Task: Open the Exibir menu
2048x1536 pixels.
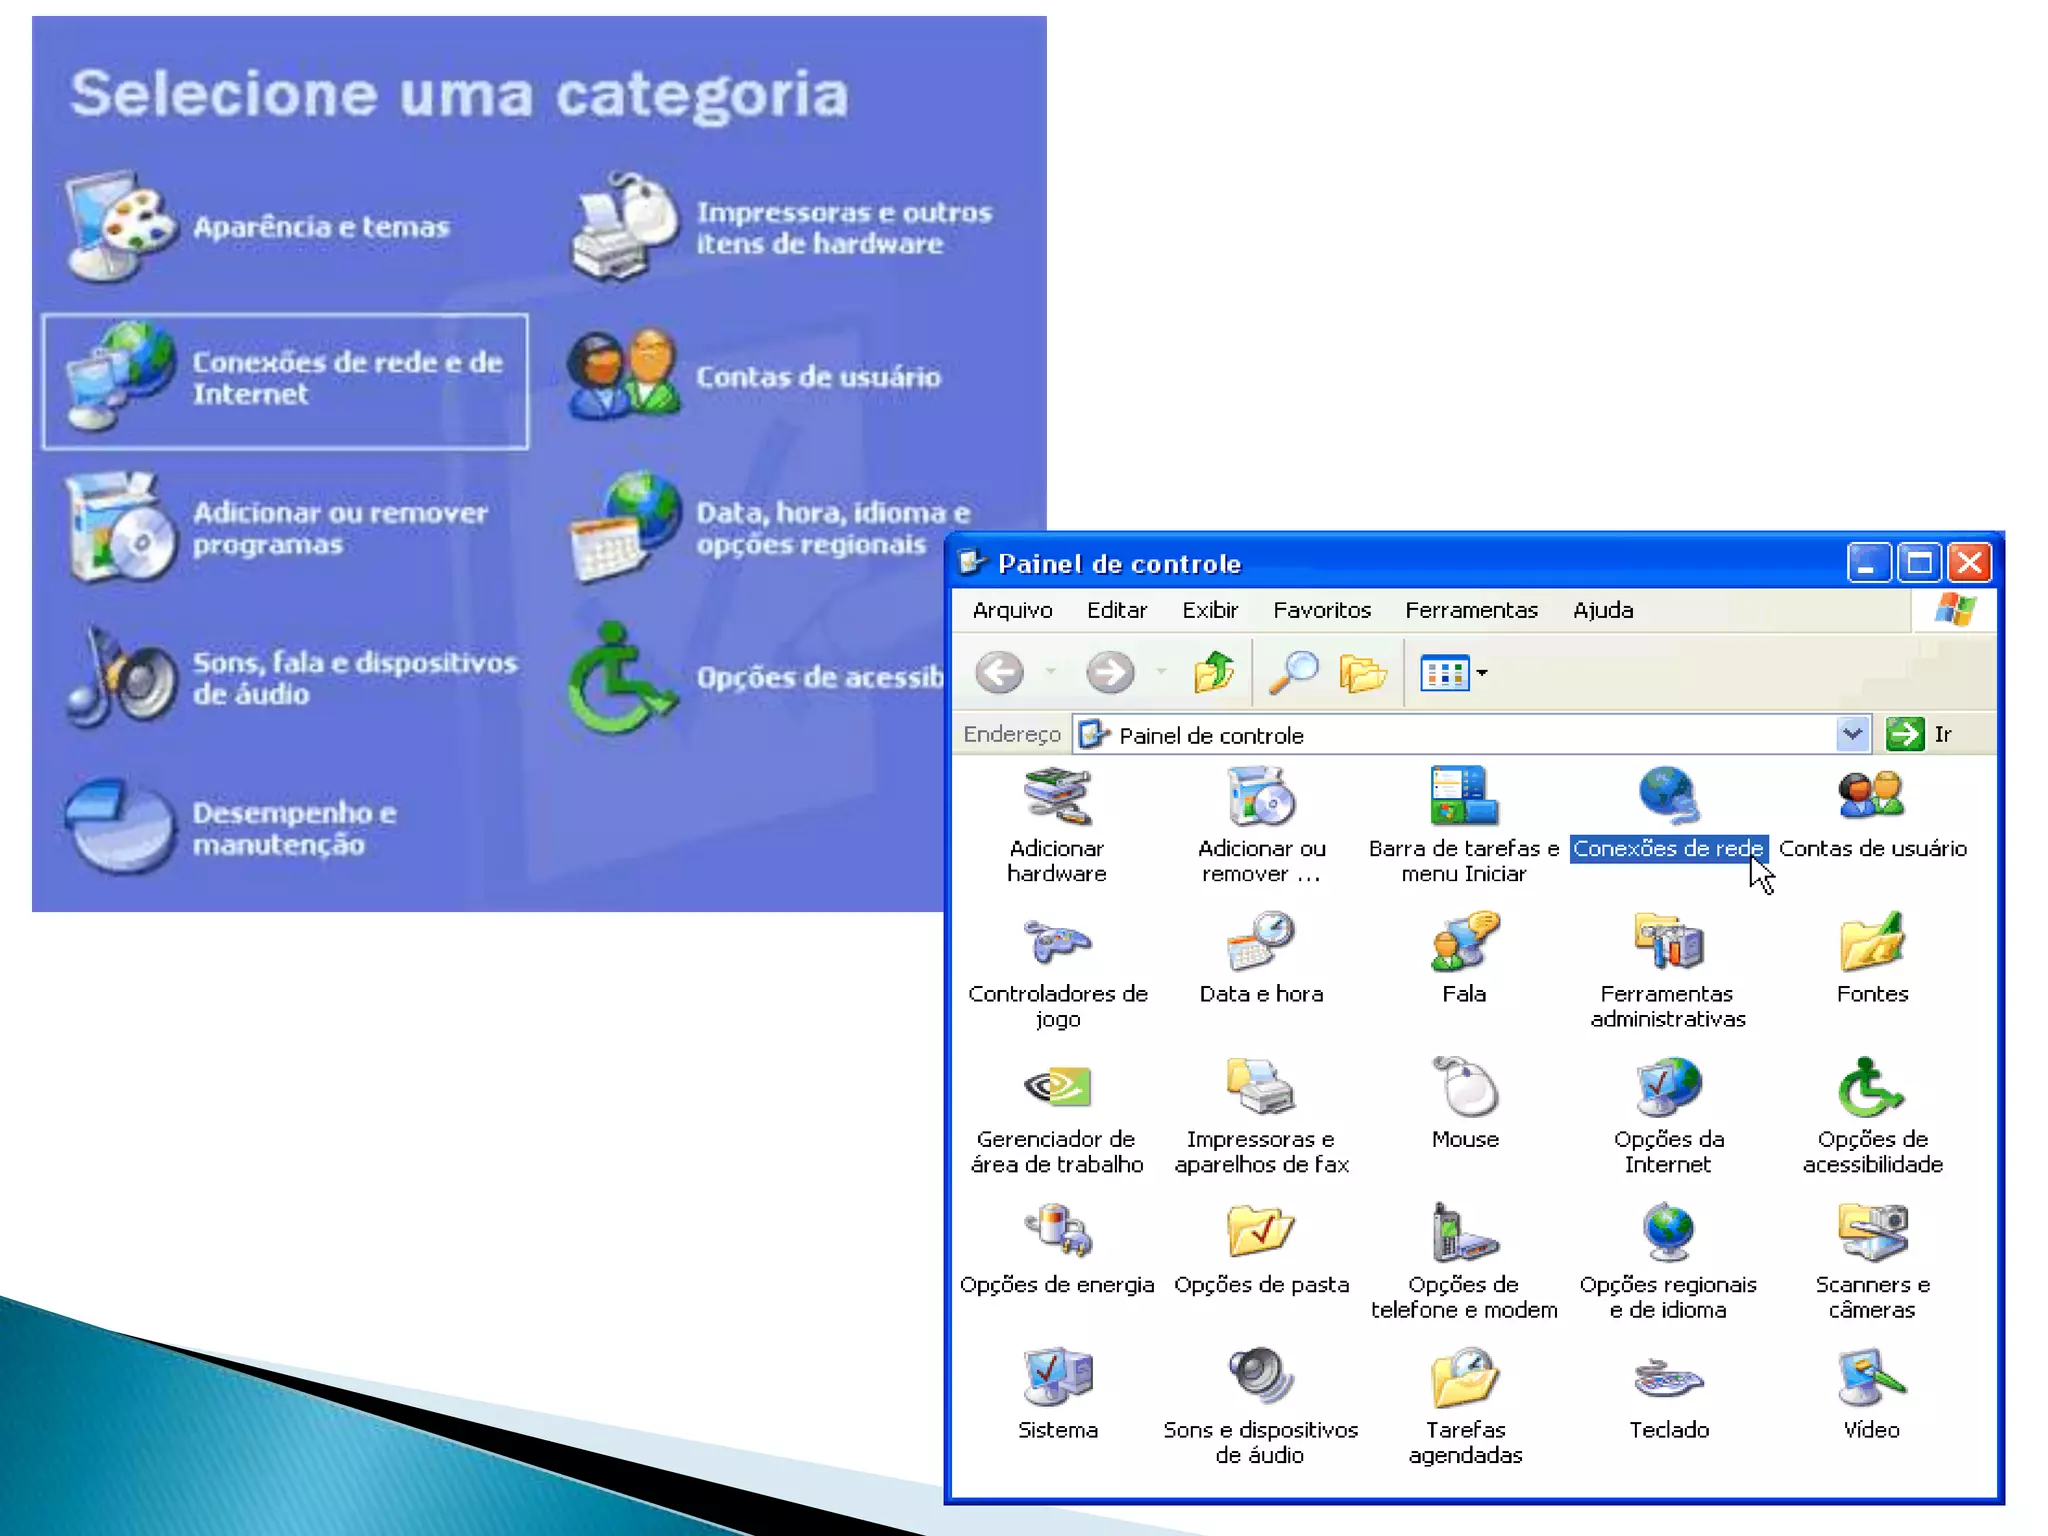Action: coord(1209,610)
